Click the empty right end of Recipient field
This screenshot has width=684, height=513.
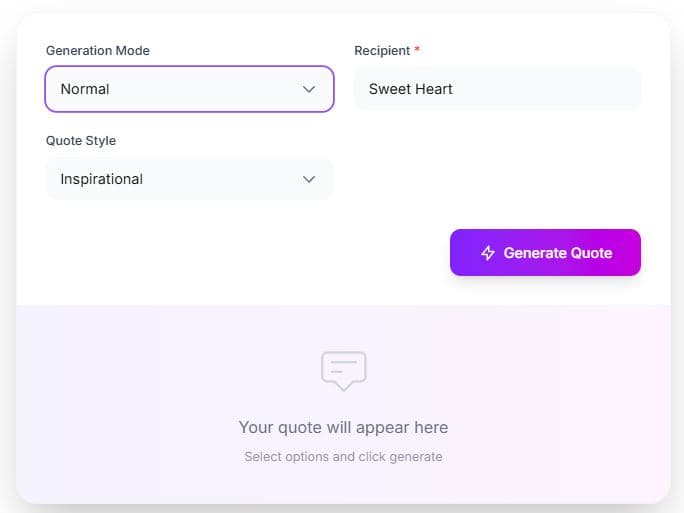coord(600,89)
